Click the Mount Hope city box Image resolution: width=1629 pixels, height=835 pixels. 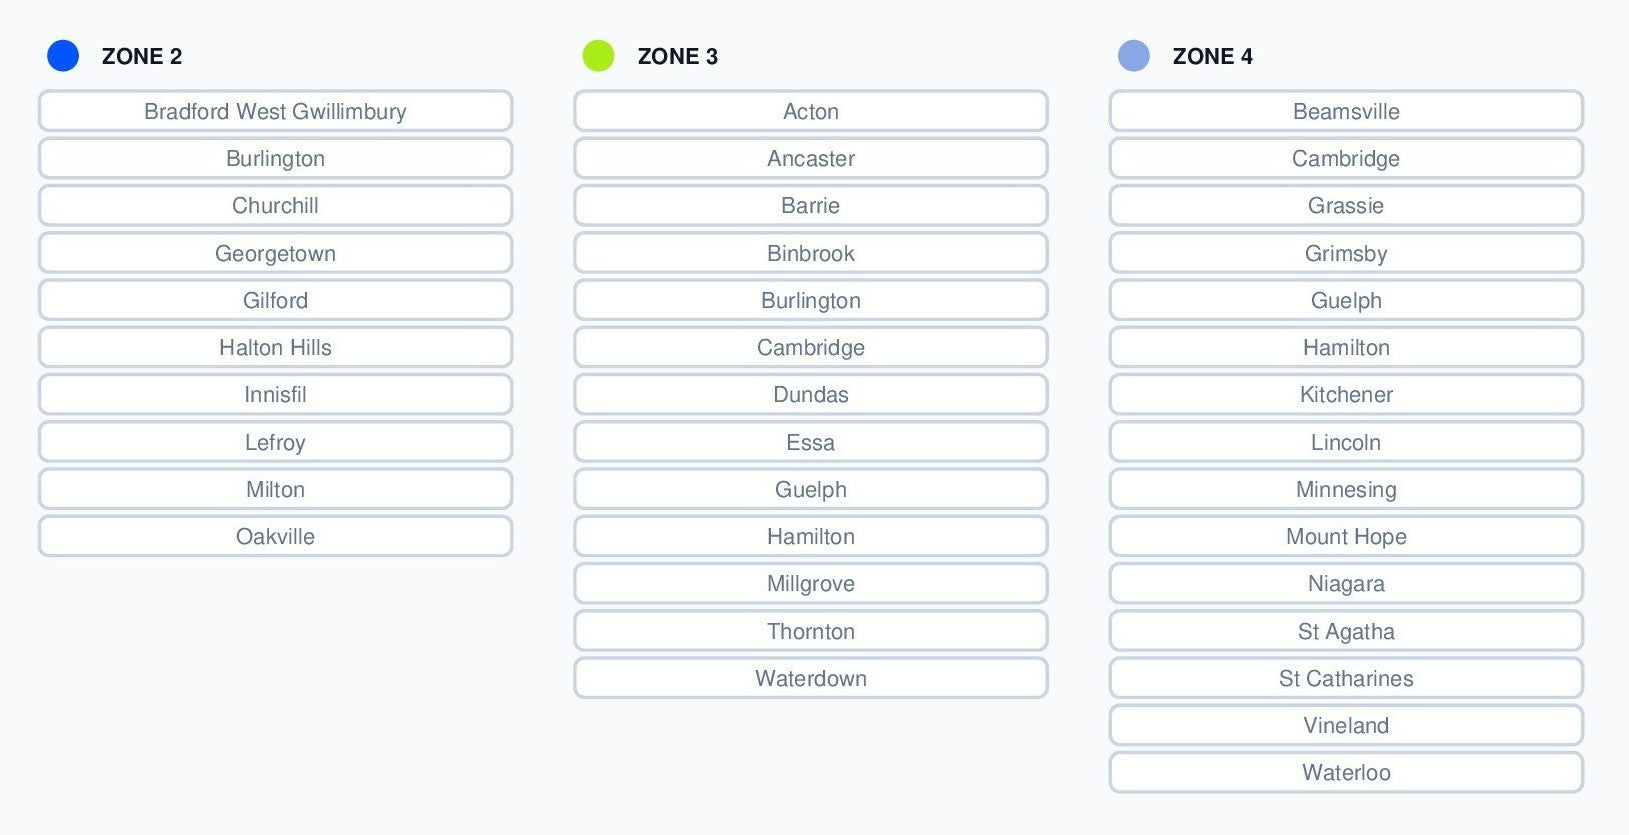point(1346,537)
